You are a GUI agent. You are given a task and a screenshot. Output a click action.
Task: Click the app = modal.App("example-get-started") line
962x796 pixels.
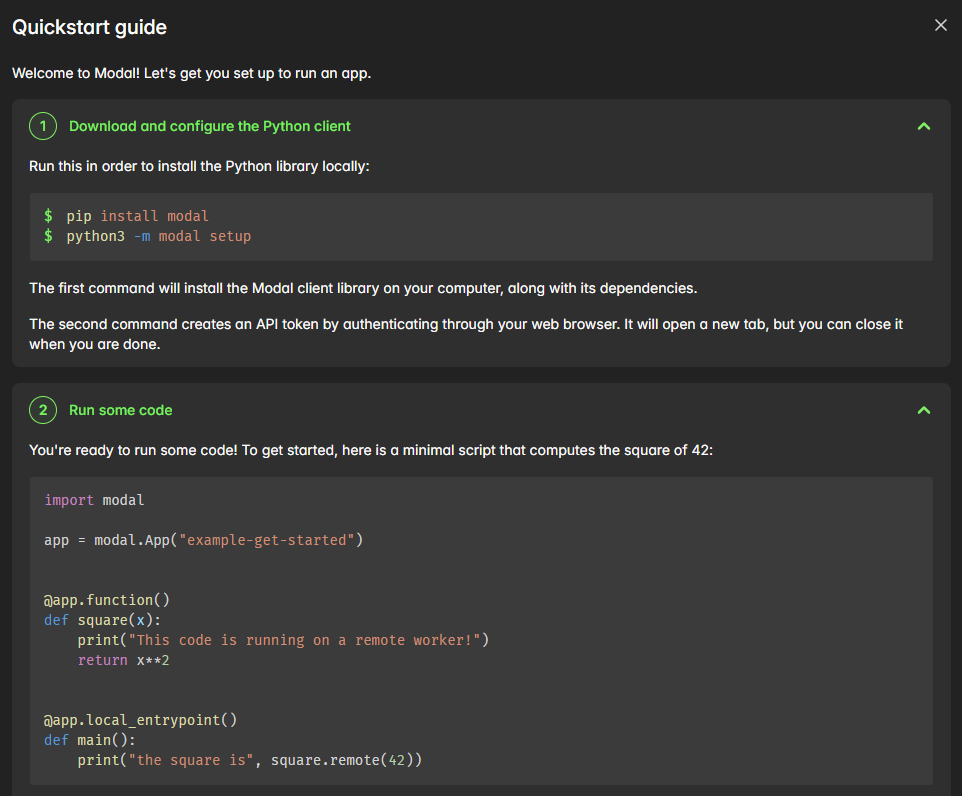coord(203,540)
